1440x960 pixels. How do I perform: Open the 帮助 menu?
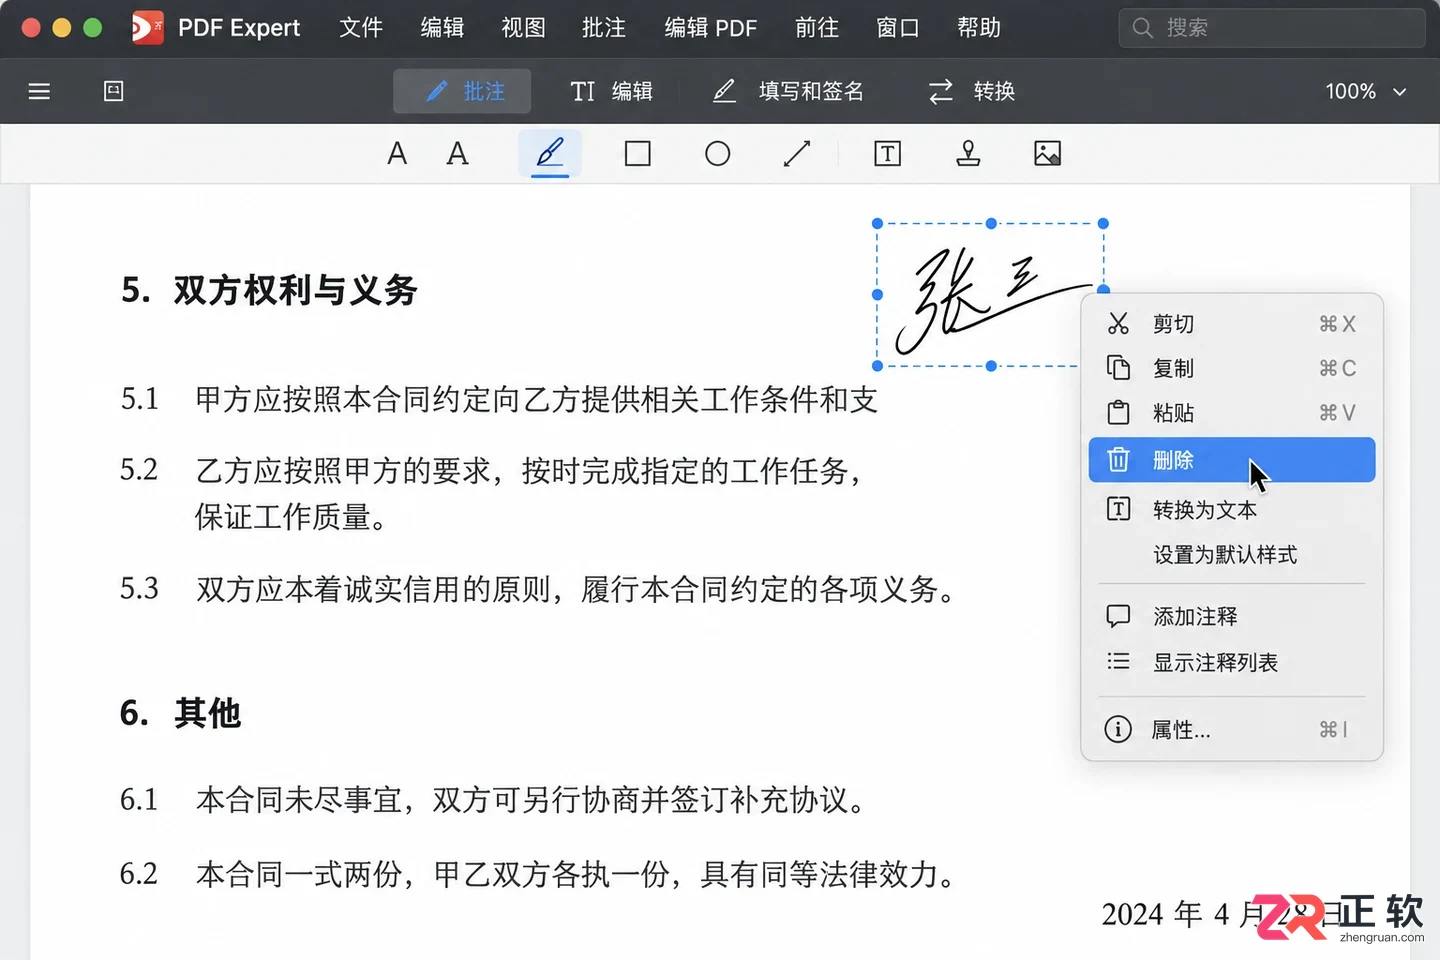979,28
